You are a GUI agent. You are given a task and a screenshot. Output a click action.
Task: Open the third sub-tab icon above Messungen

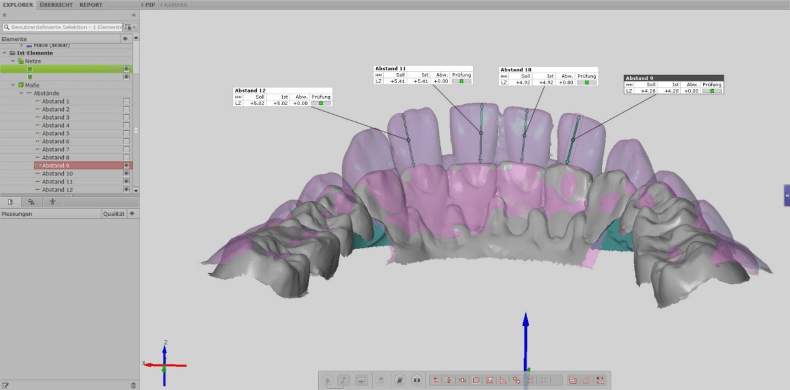[52, 202]
